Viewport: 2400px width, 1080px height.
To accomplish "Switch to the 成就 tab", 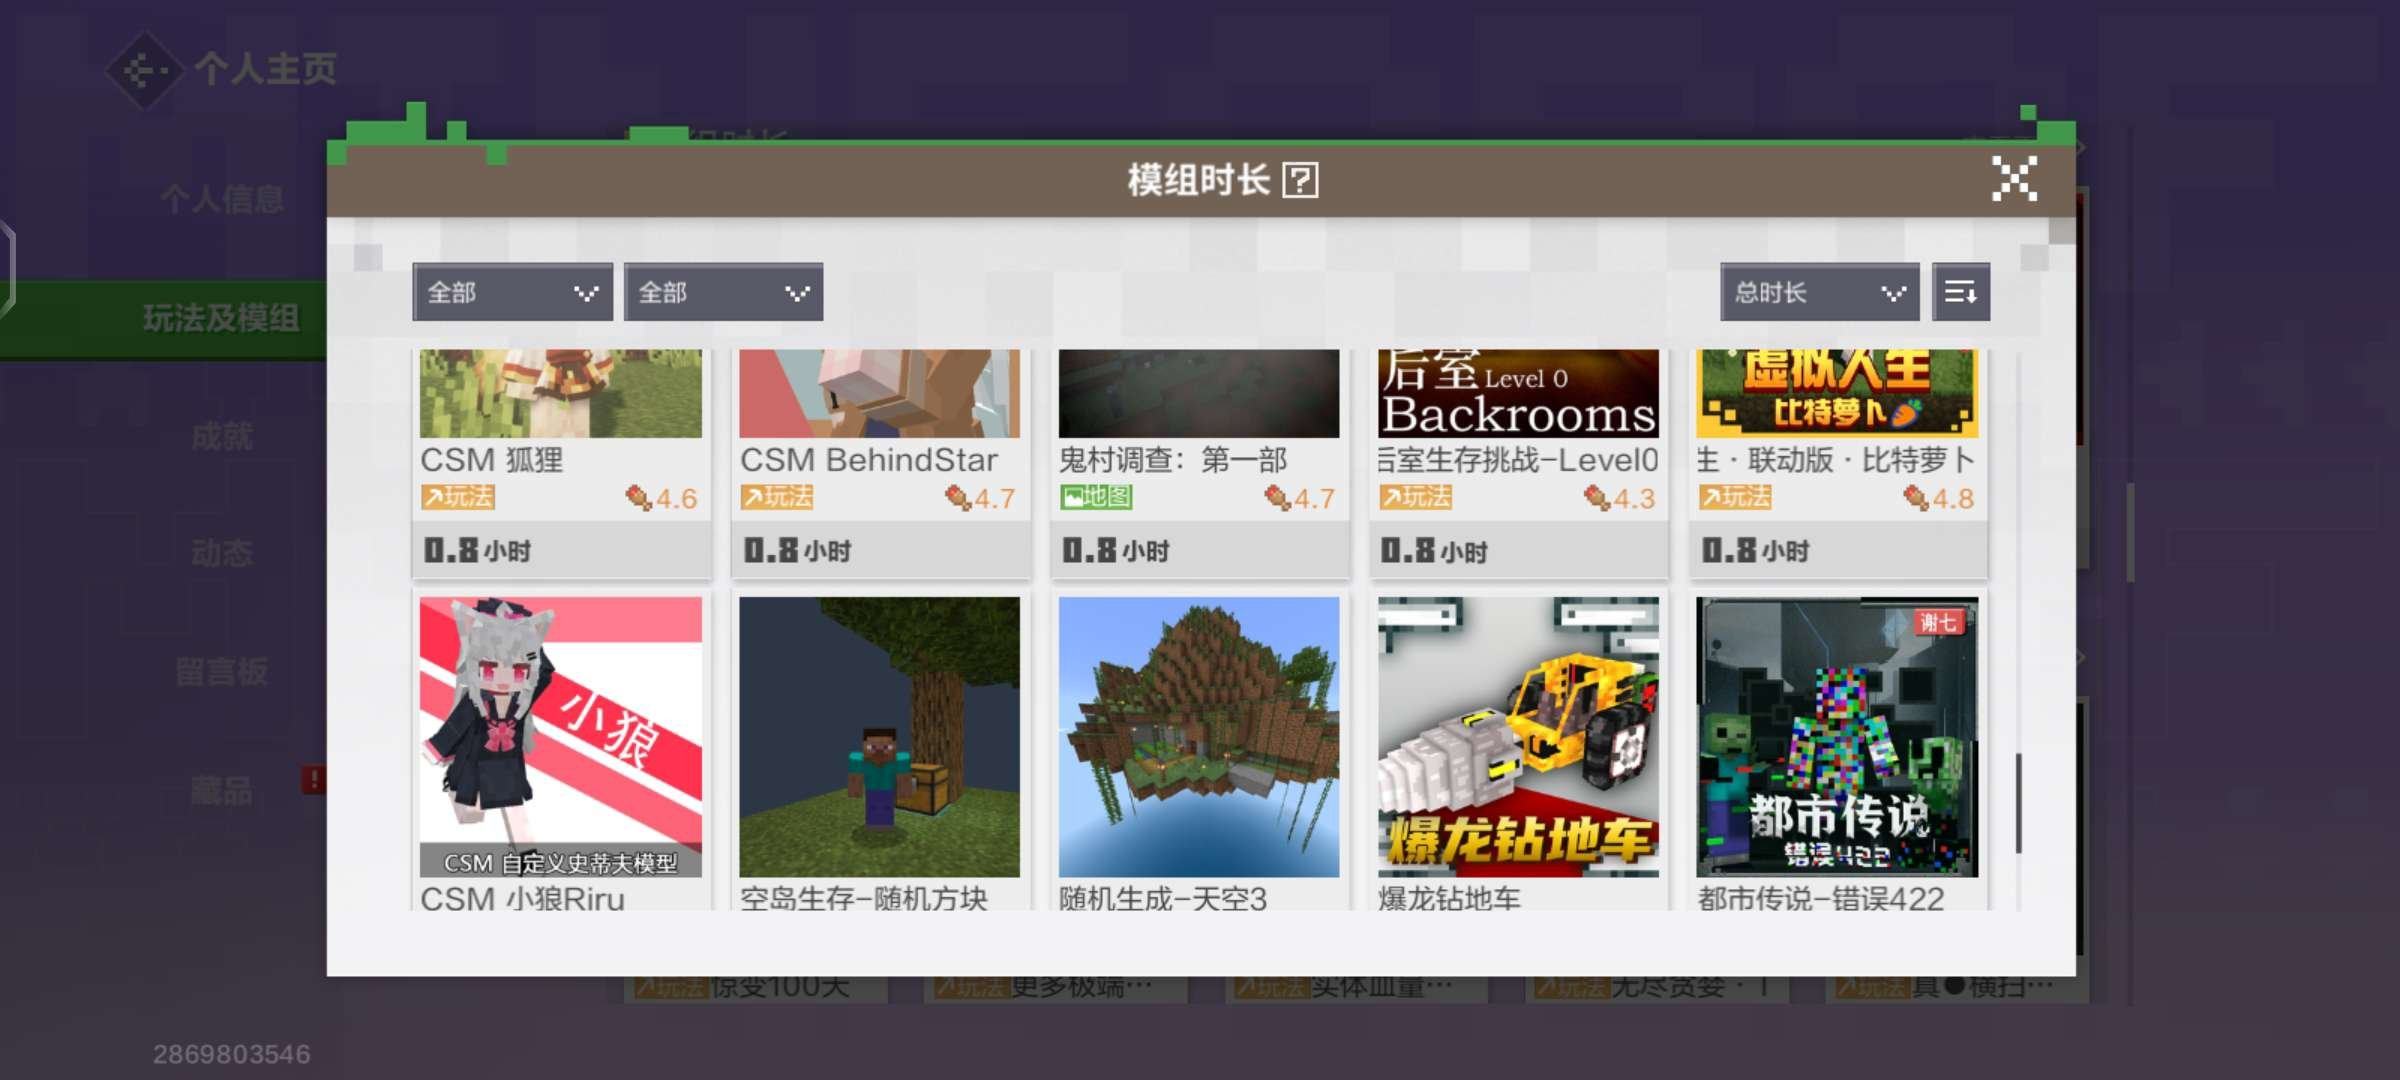I will 222,434.
